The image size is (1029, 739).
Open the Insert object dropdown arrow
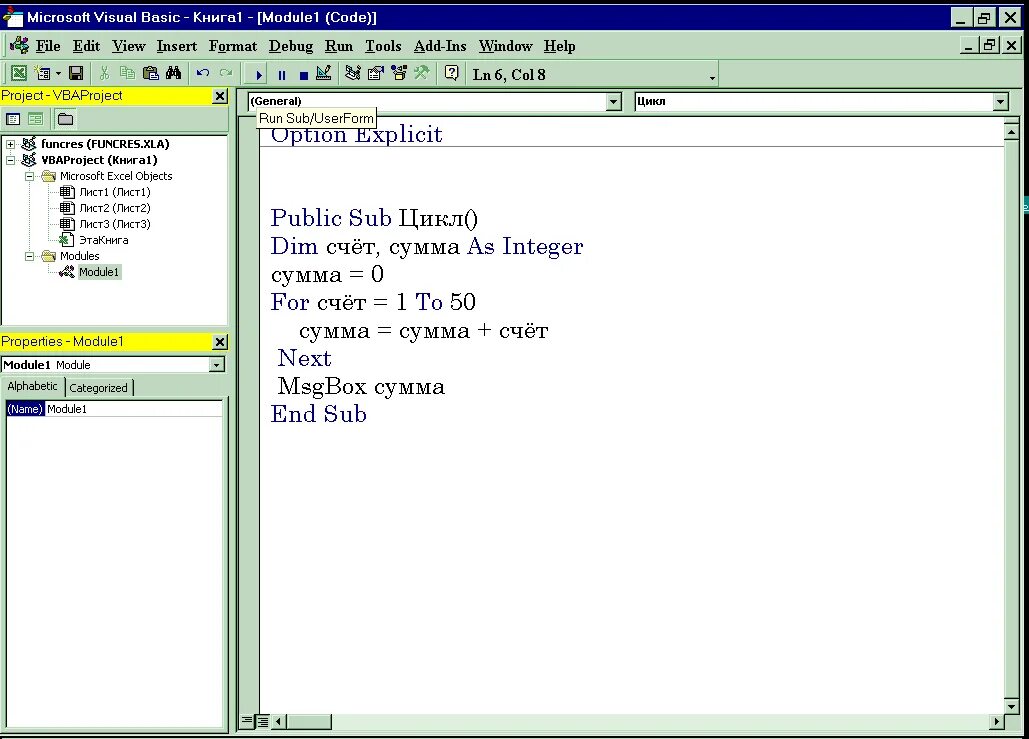pos(58,74)
